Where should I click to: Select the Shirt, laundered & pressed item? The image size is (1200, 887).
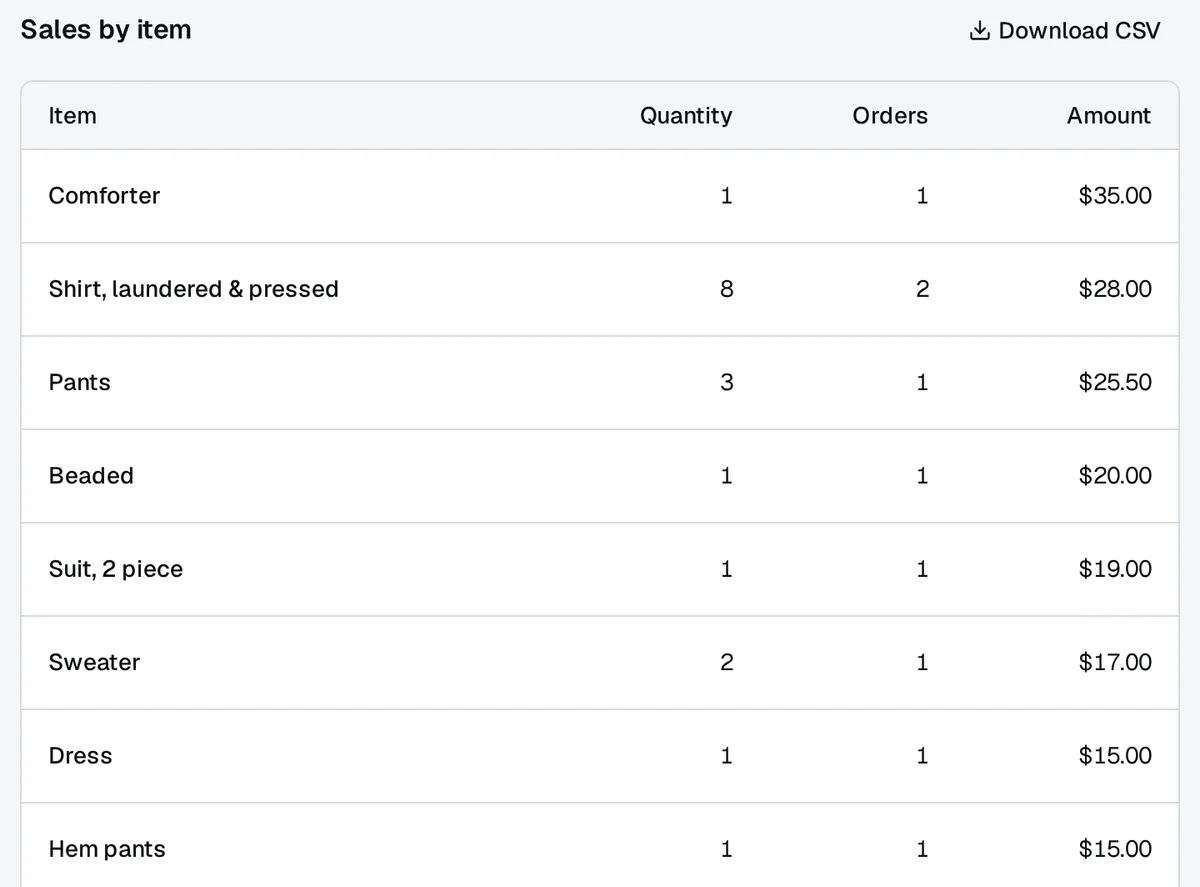194,289
